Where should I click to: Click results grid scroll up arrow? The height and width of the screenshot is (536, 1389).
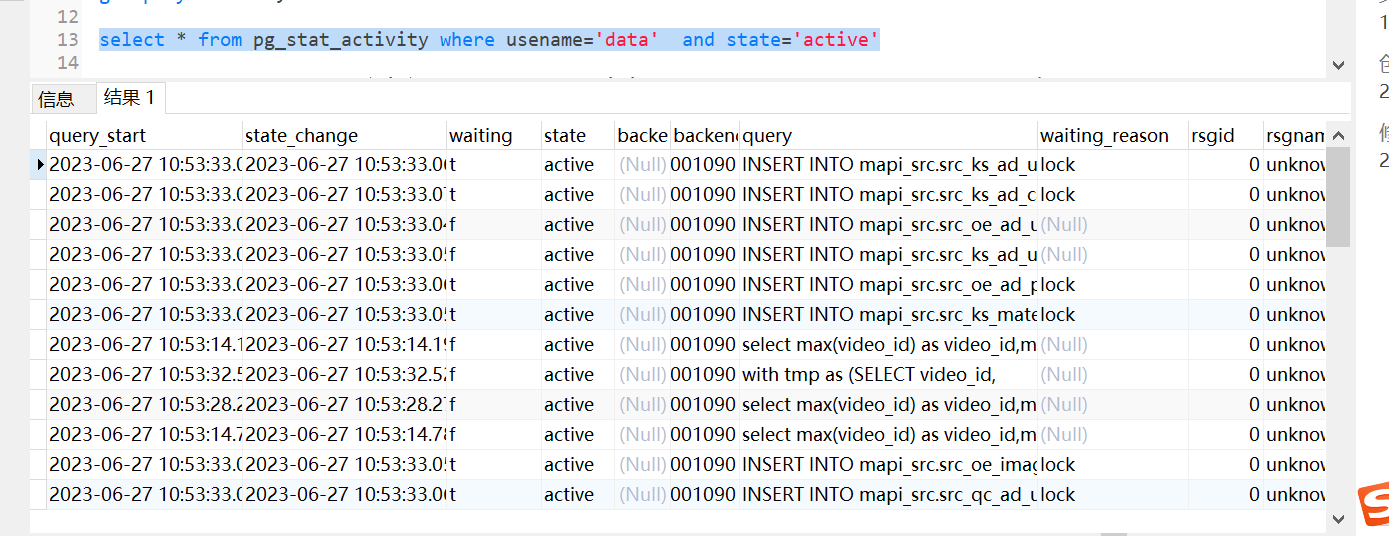tap(1339, 134)
